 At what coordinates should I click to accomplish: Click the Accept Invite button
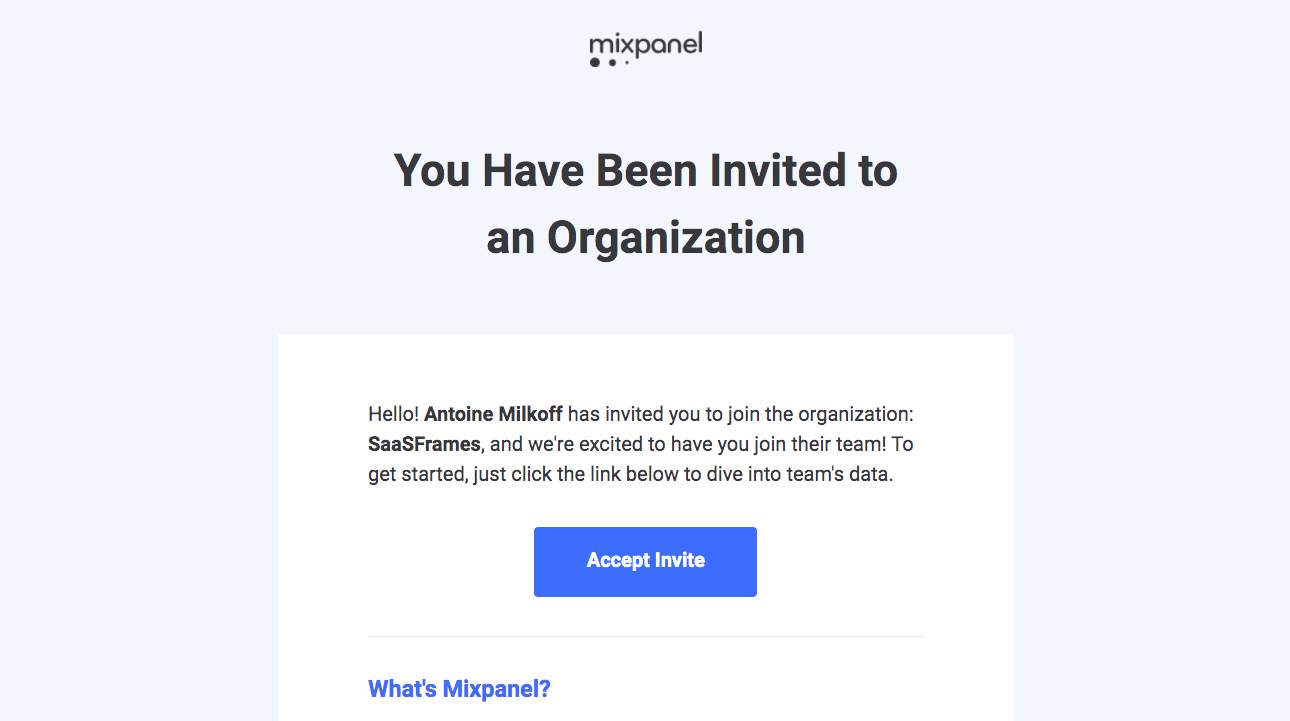645,561
